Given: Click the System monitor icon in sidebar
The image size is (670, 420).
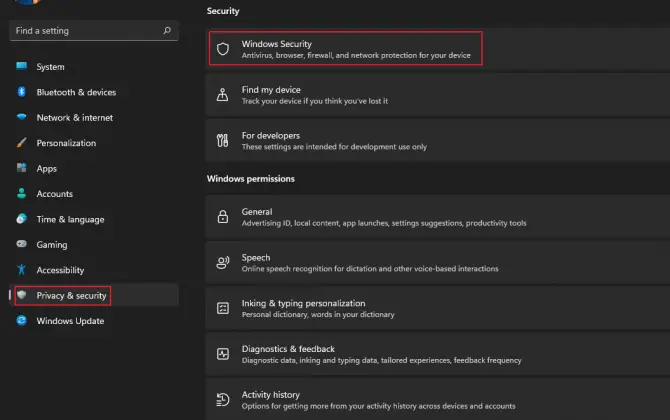Looking at the screenshot, I should click(x=21, y=66).
